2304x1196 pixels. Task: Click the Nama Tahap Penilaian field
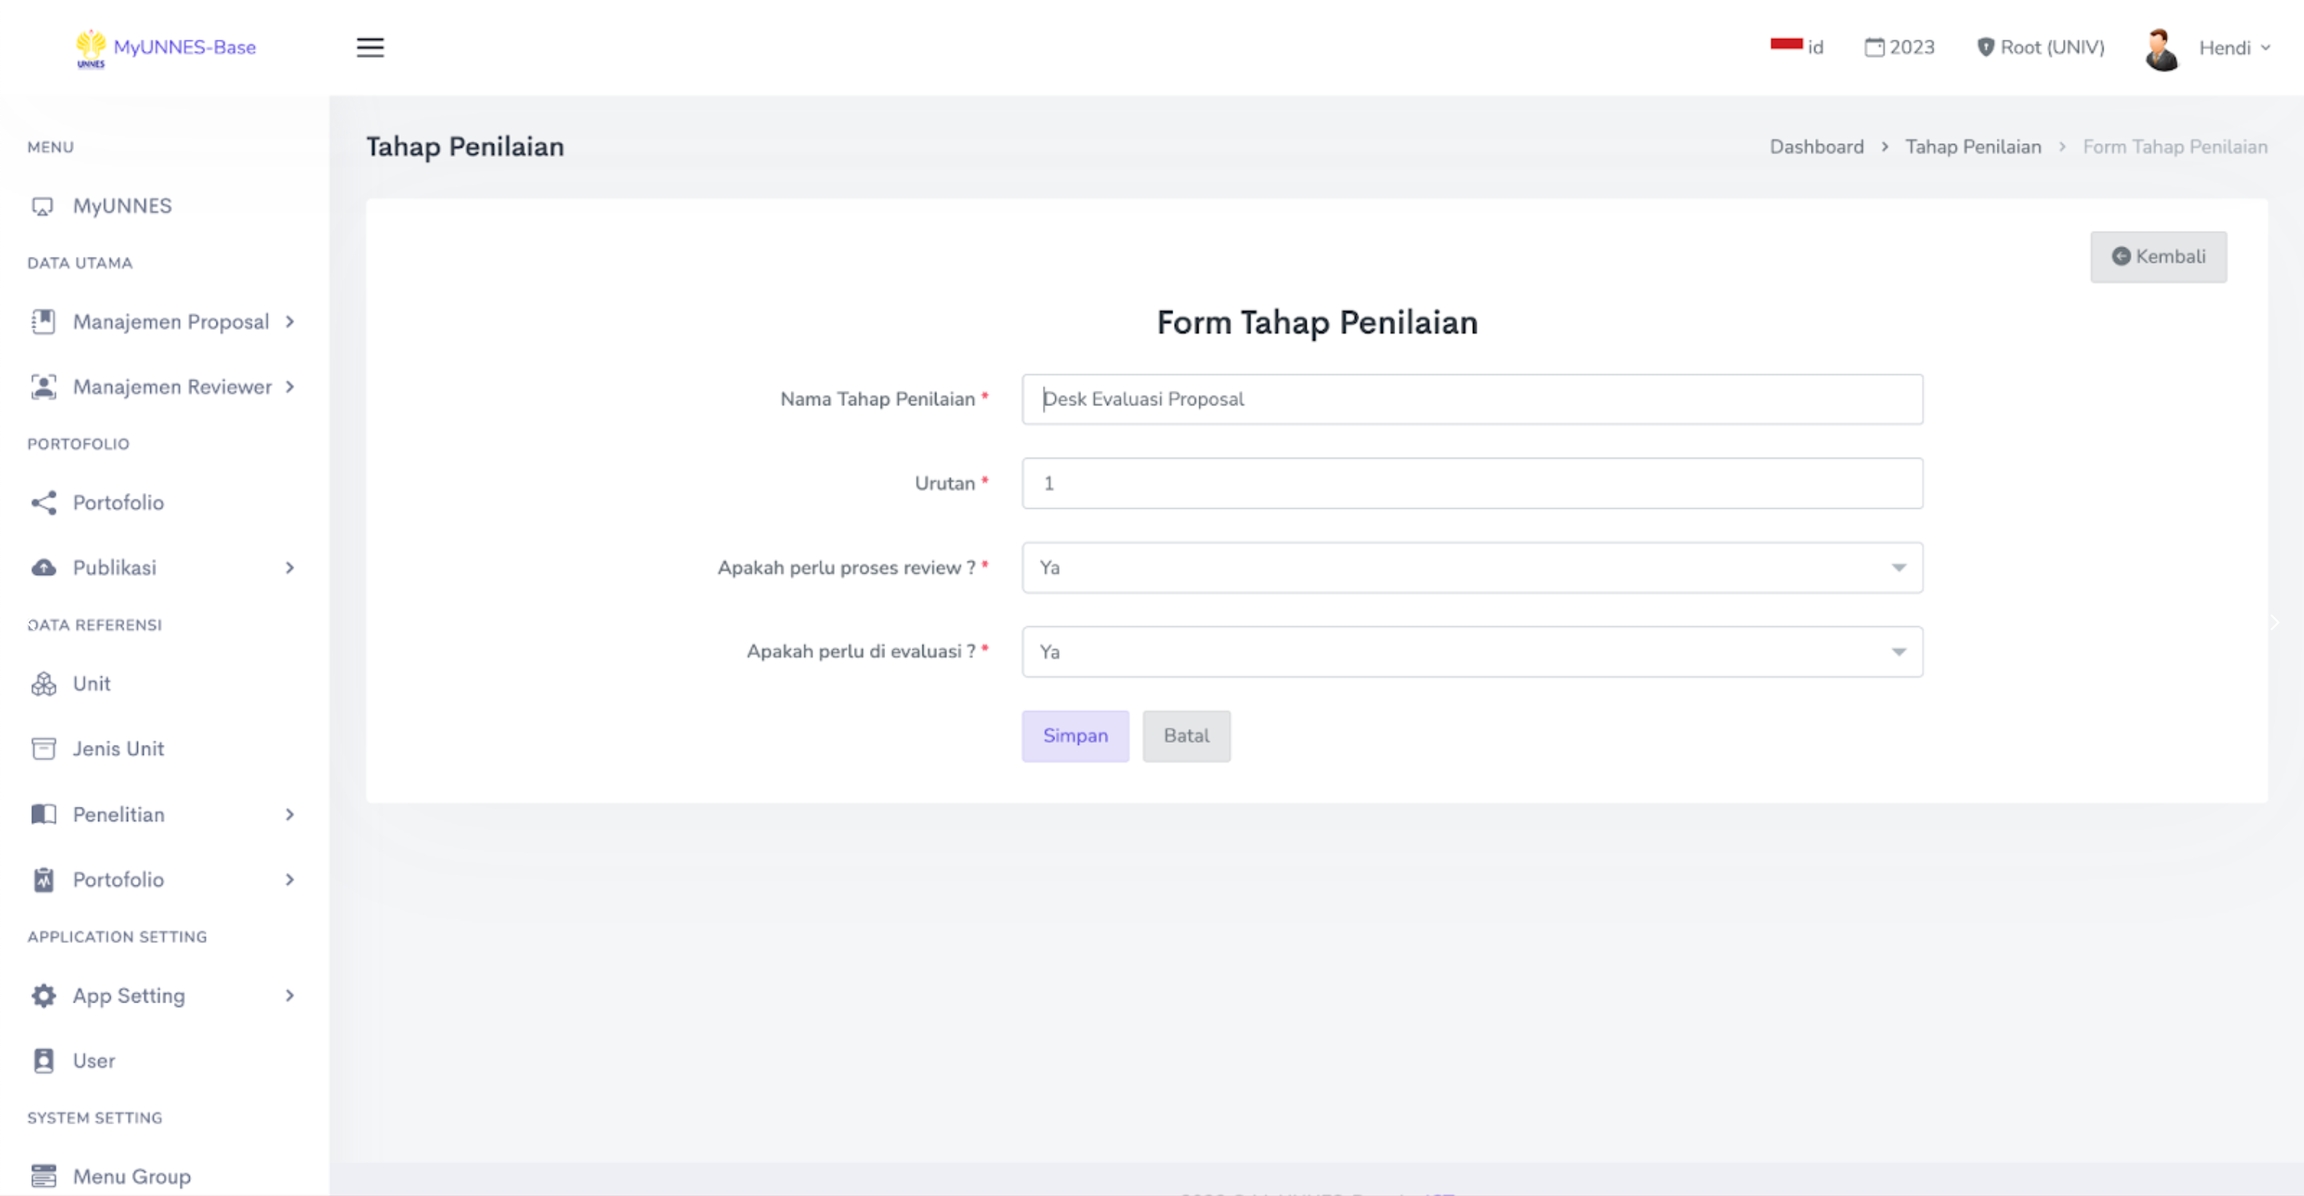tap(1471, 399)
